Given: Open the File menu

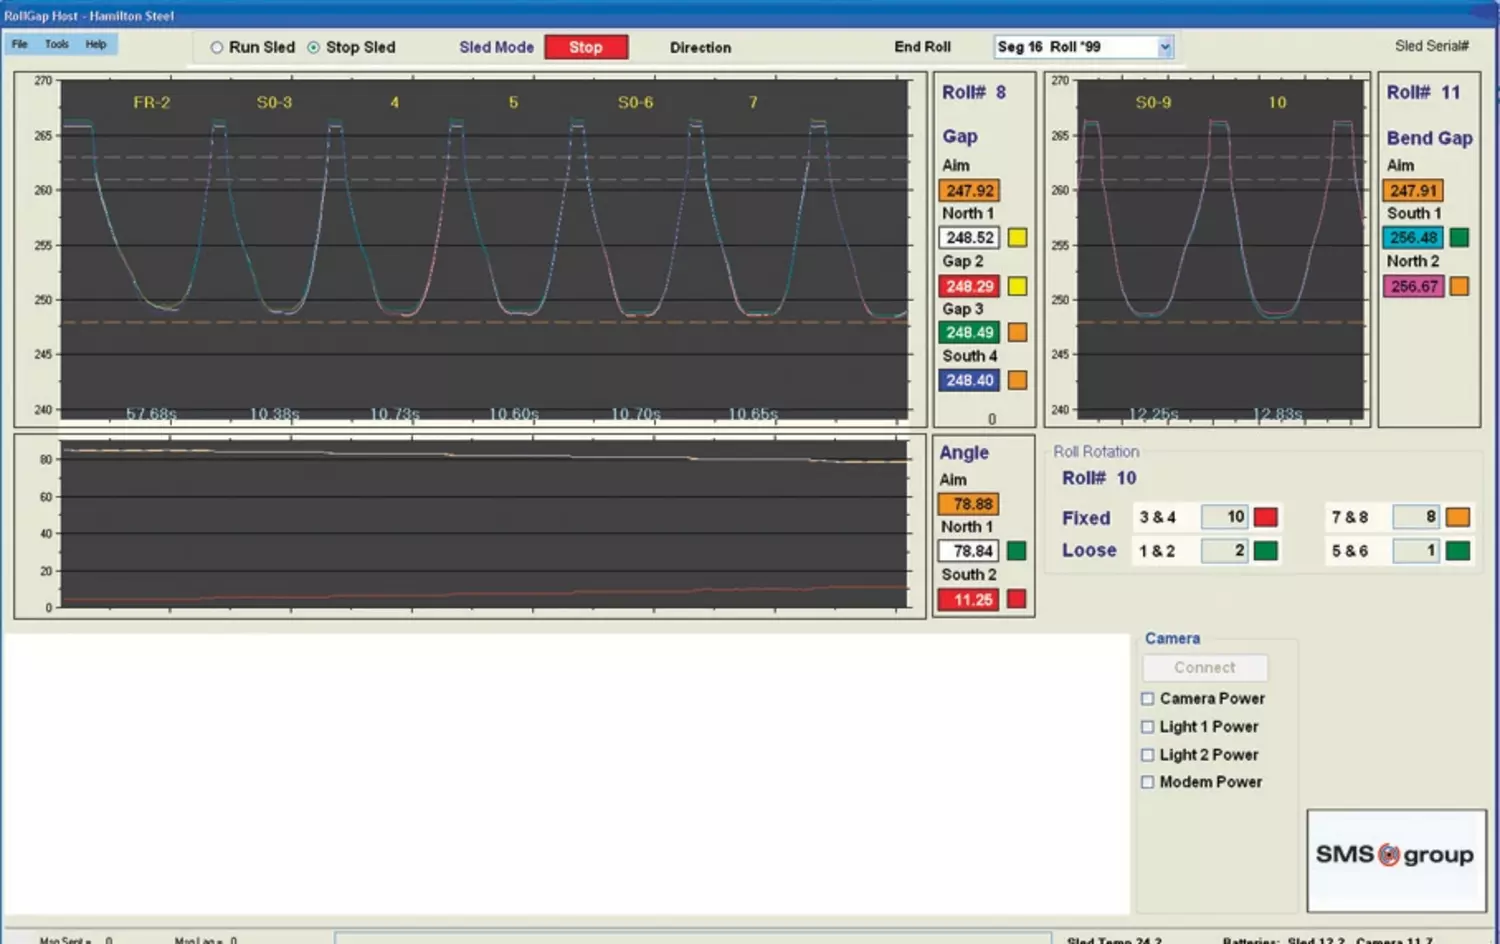Looking at the screenshot, I should (x=20, y=44).
